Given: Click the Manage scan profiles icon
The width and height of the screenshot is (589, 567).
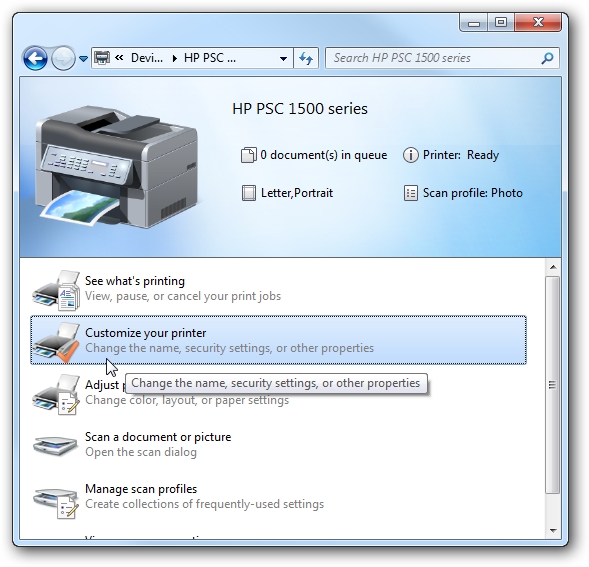Looking at the screenshot, I should (x=56, y=502).
